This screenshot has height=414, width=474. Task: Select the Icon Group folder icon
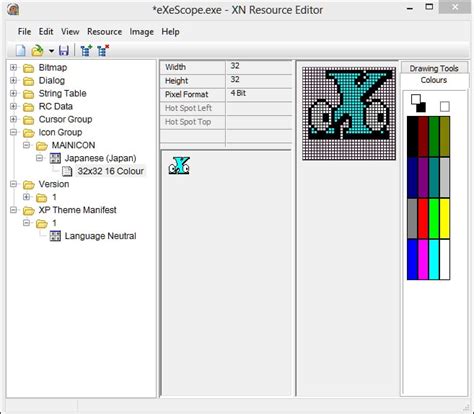[29, 133]
